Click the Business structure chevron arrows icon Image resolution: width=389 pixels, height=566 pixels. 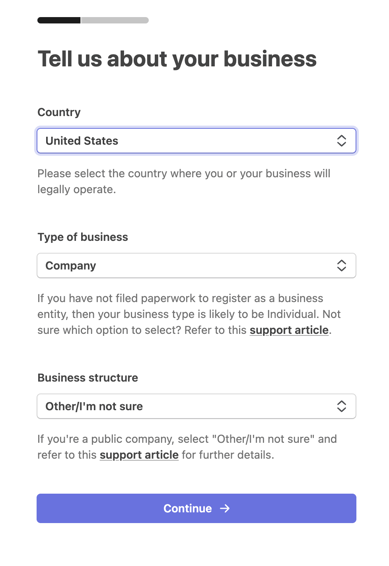click(341, 406)
